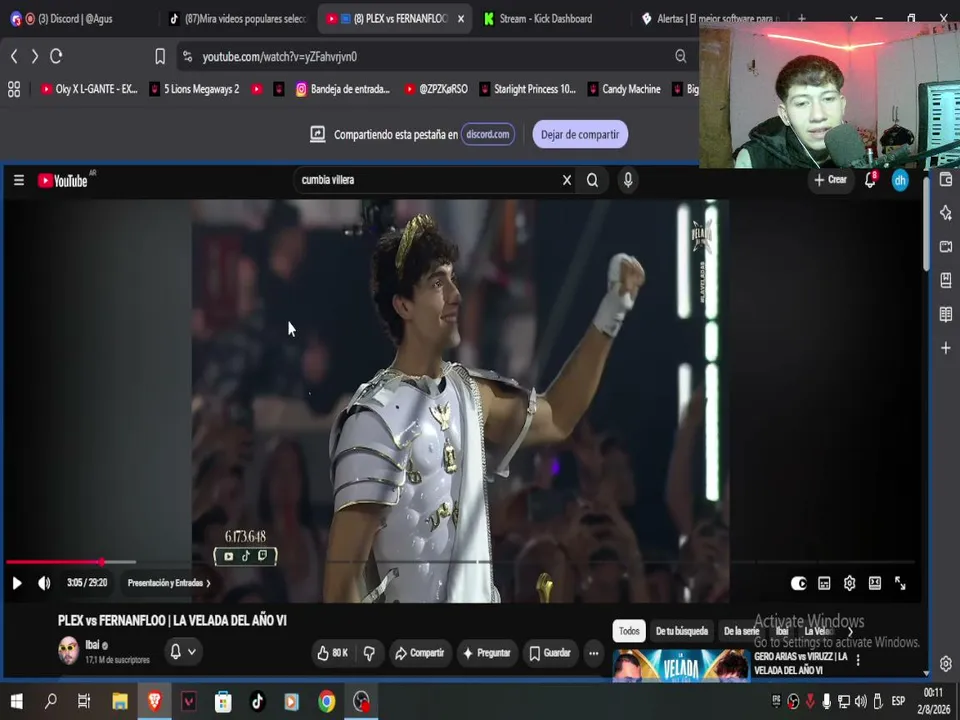The height and width of the screenshot is (720, 960).
Task: Switch to the TikTok Mira videos tab
Action: pyautogui.click(x=238, y=19)
